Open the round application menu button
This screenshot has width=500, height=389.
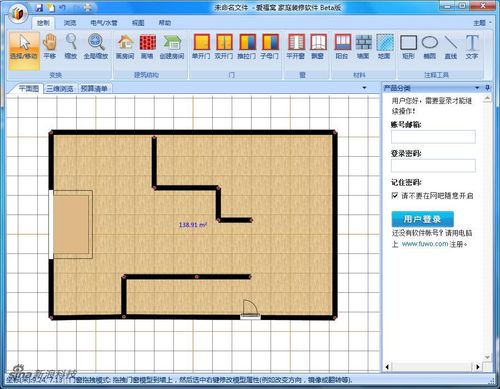pos(18,14)
